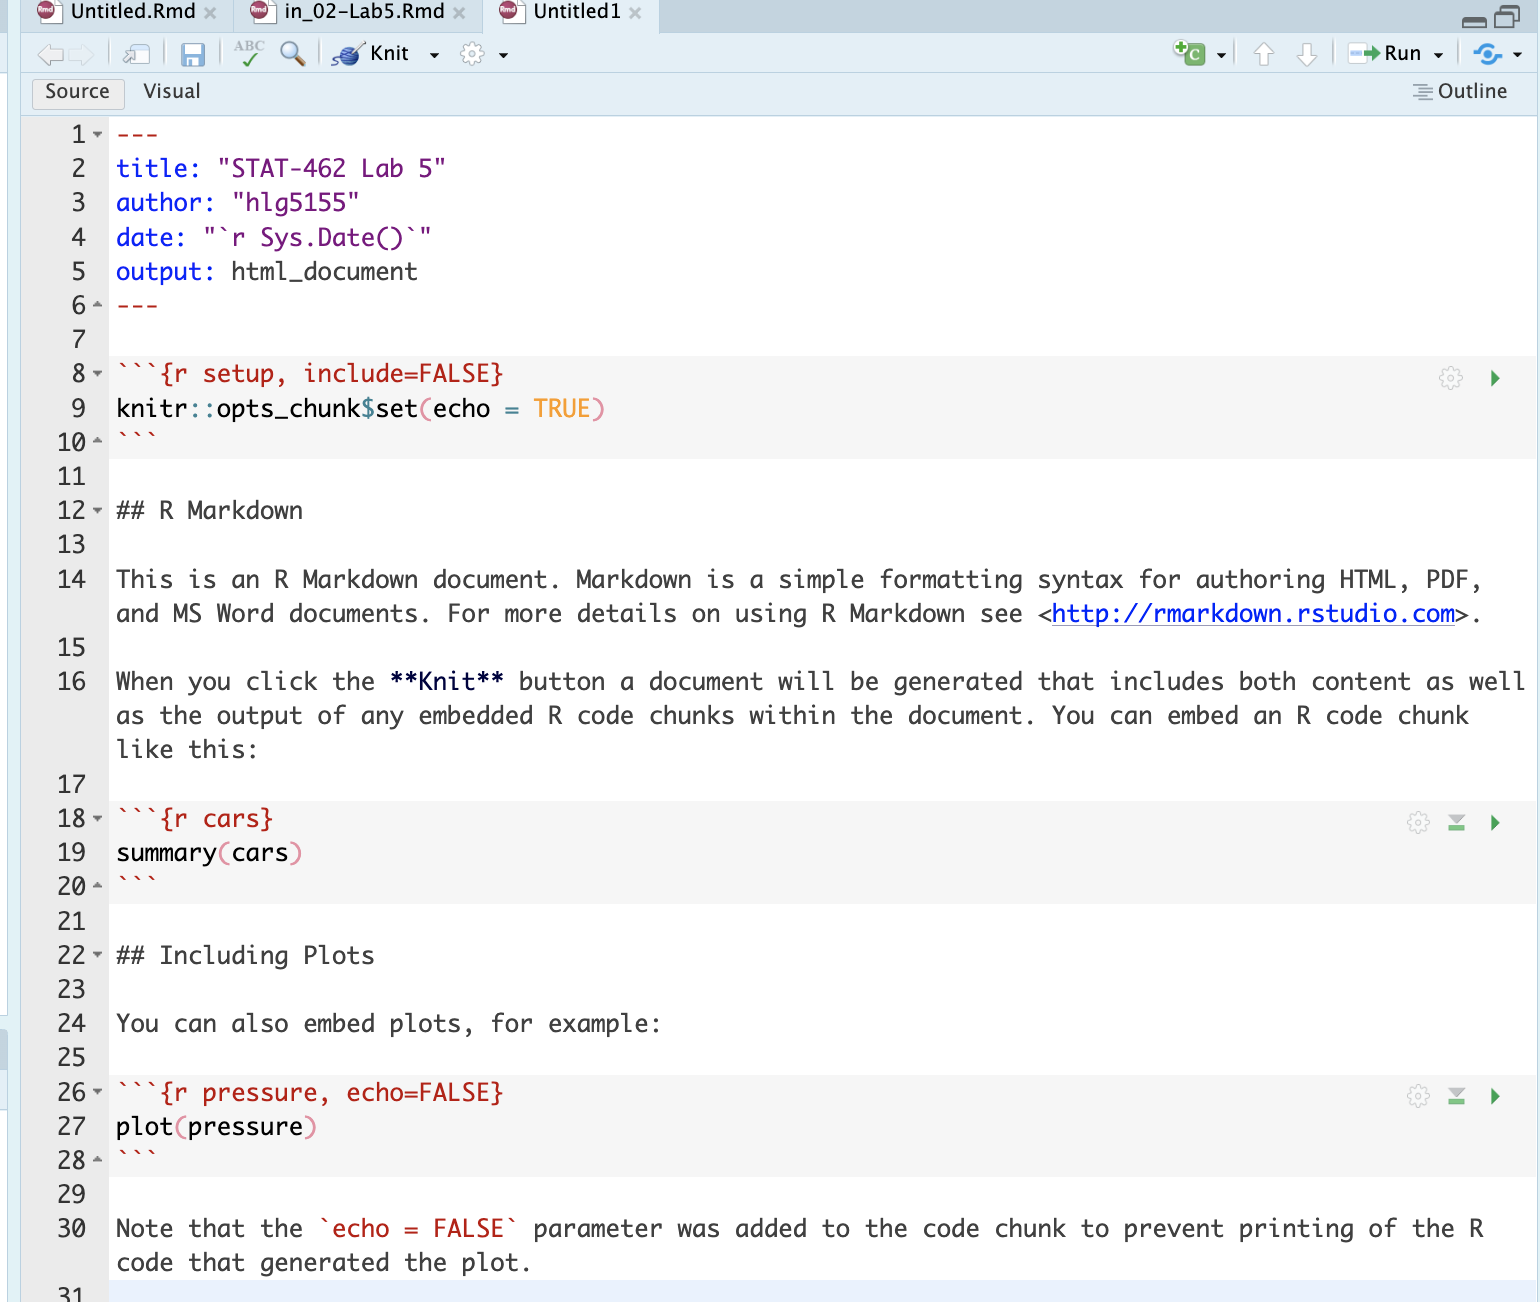Screen dimensions: 1540x1302
Task: Click the output html_document line
Action: 267,271
